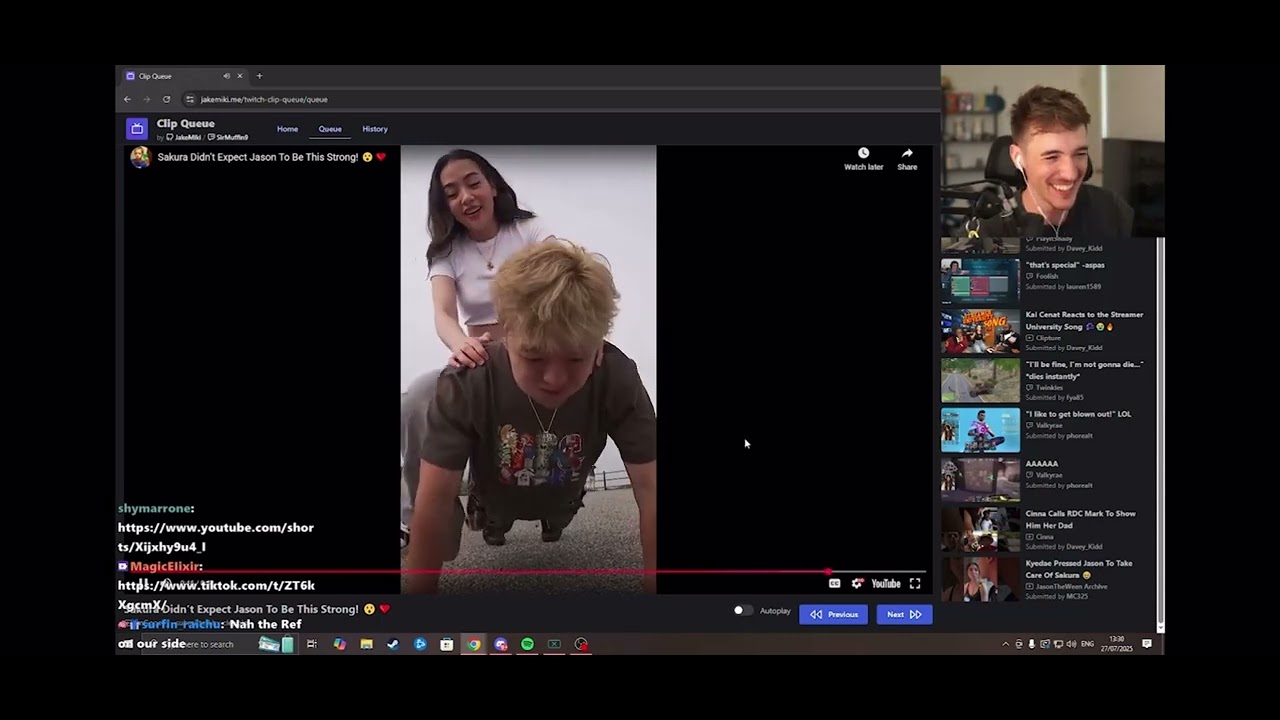Select Cinna Calls RDC Mark clip thumbnail

(980, 529)
